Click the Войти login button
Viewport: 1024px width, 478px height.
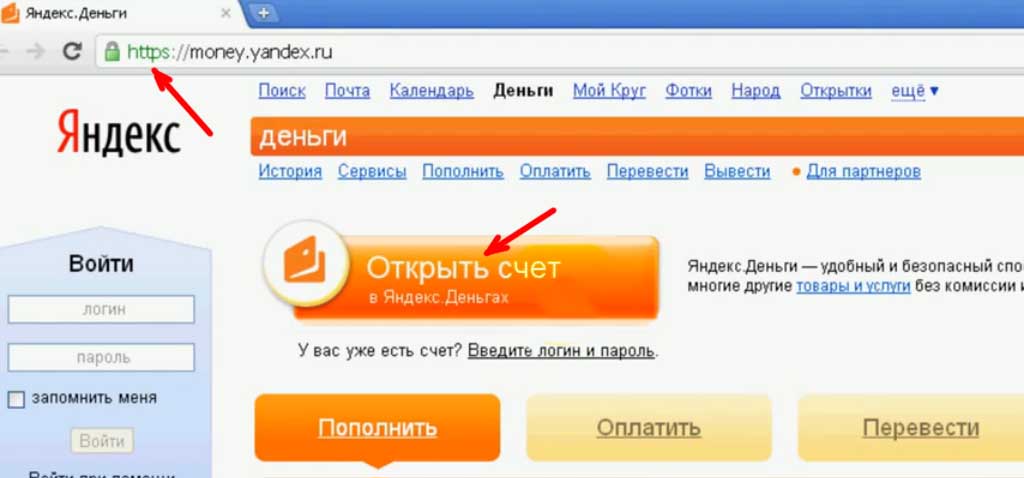point(102,441)
